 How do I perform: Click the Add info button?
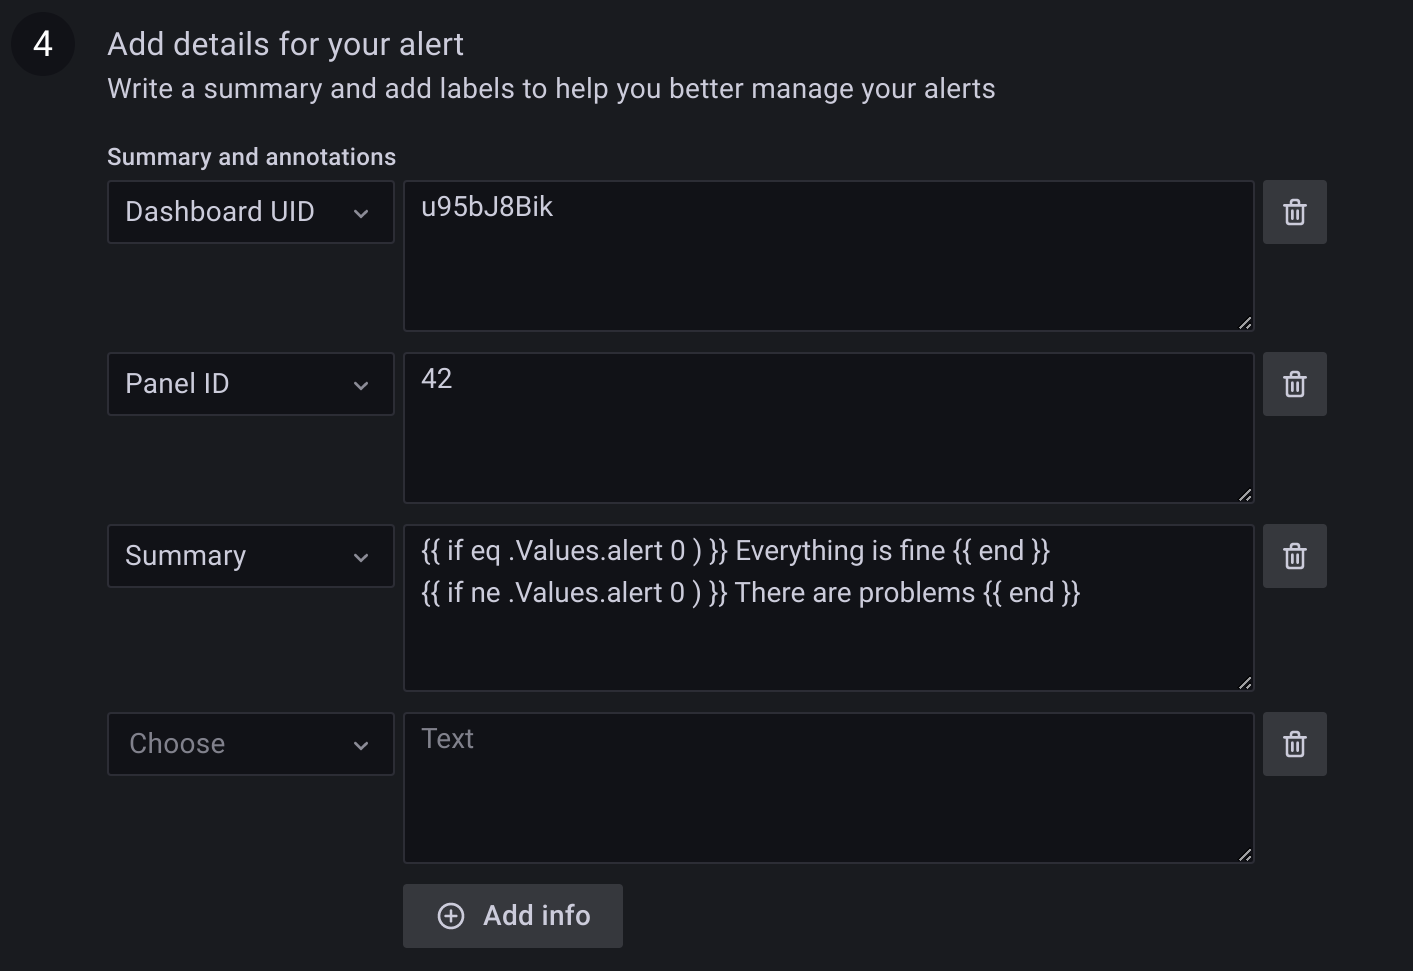(x=512, y=916)
